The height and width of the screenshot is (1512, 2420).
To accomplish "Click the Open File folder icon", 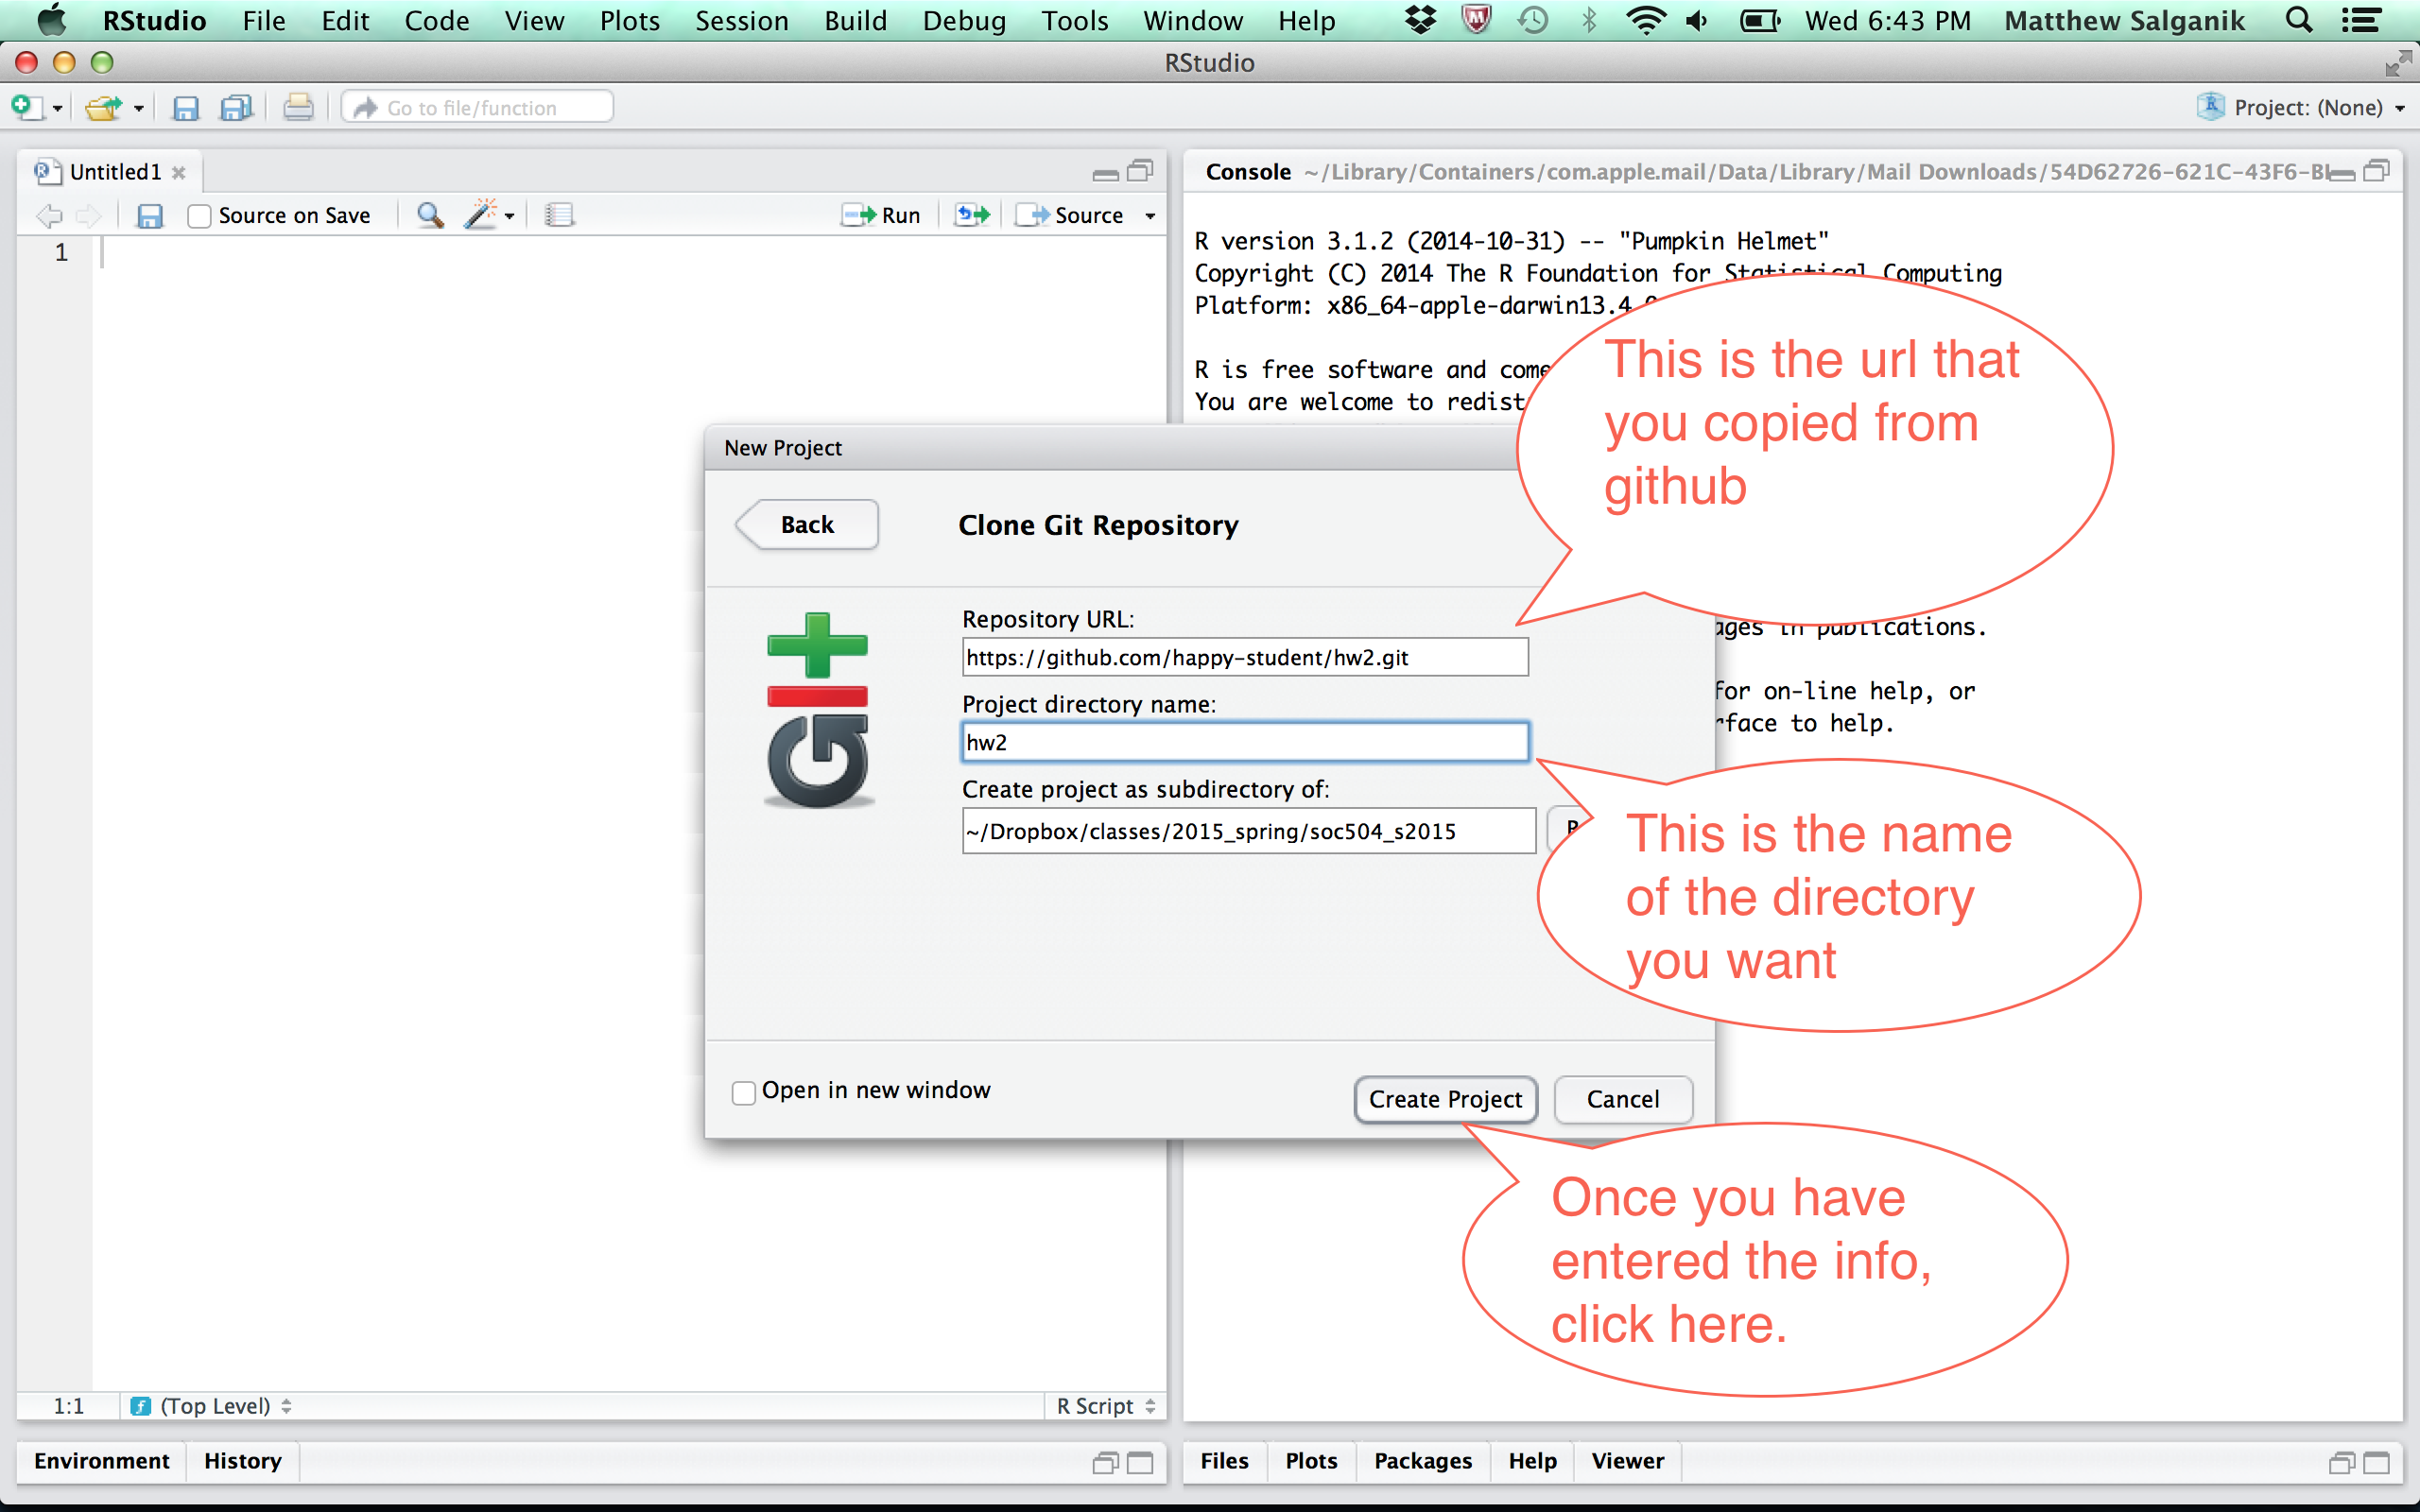I will (x=102, y=107).
